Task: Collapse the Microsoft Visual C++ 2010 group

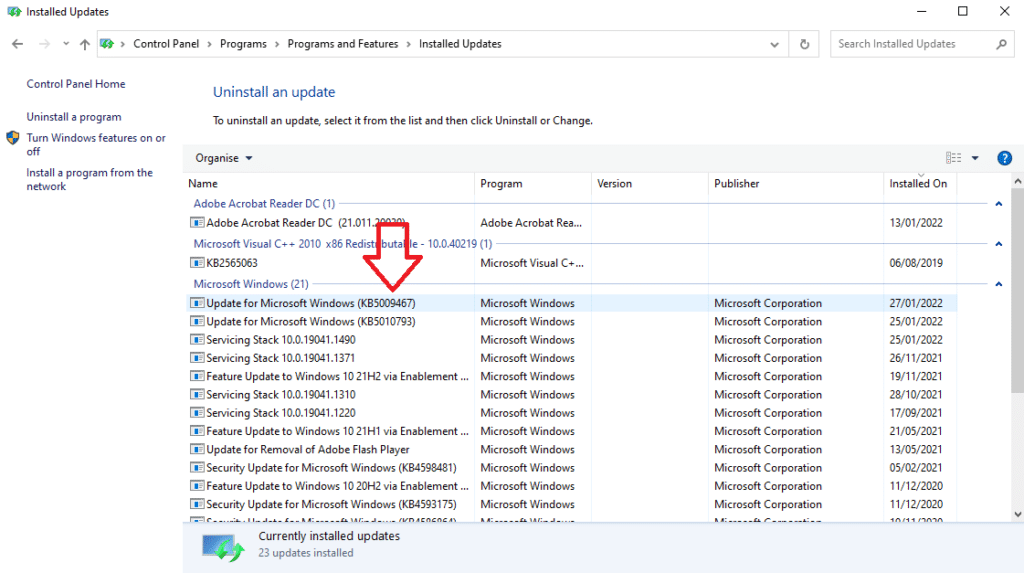Action: pyautogui.click(x=999, y=244)
